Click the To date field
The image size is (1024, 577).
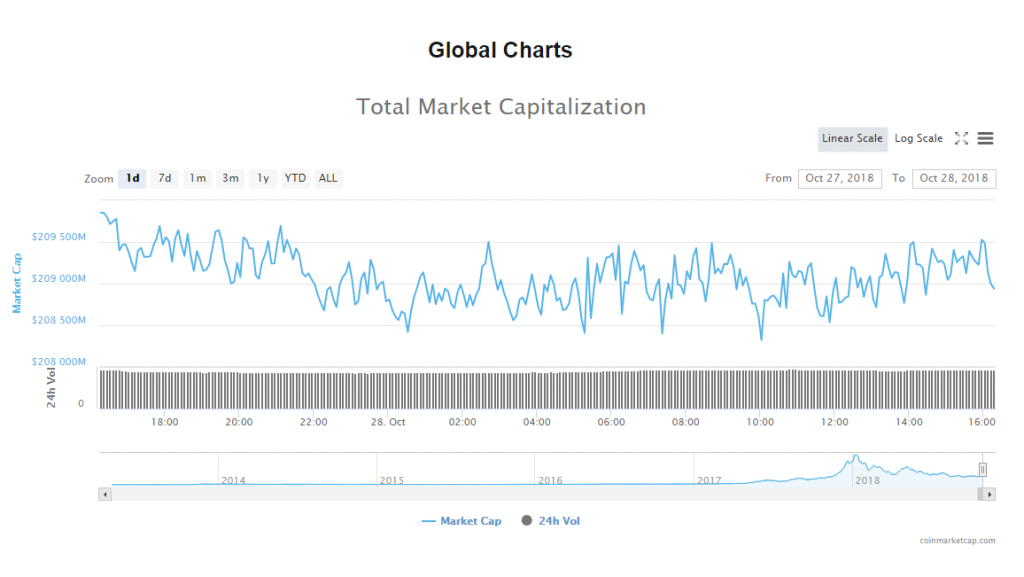click(x=953, y=179)
